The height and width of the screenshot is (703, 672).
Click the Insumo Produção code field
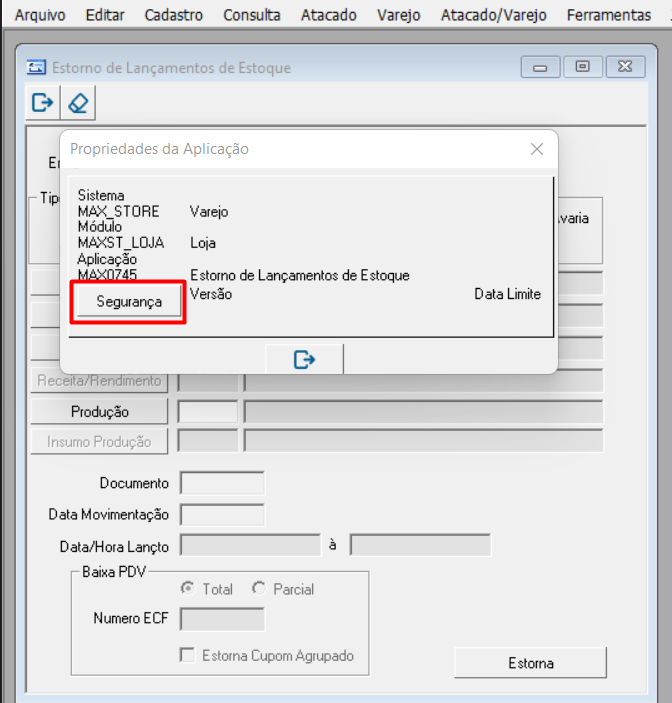point(208,442)
